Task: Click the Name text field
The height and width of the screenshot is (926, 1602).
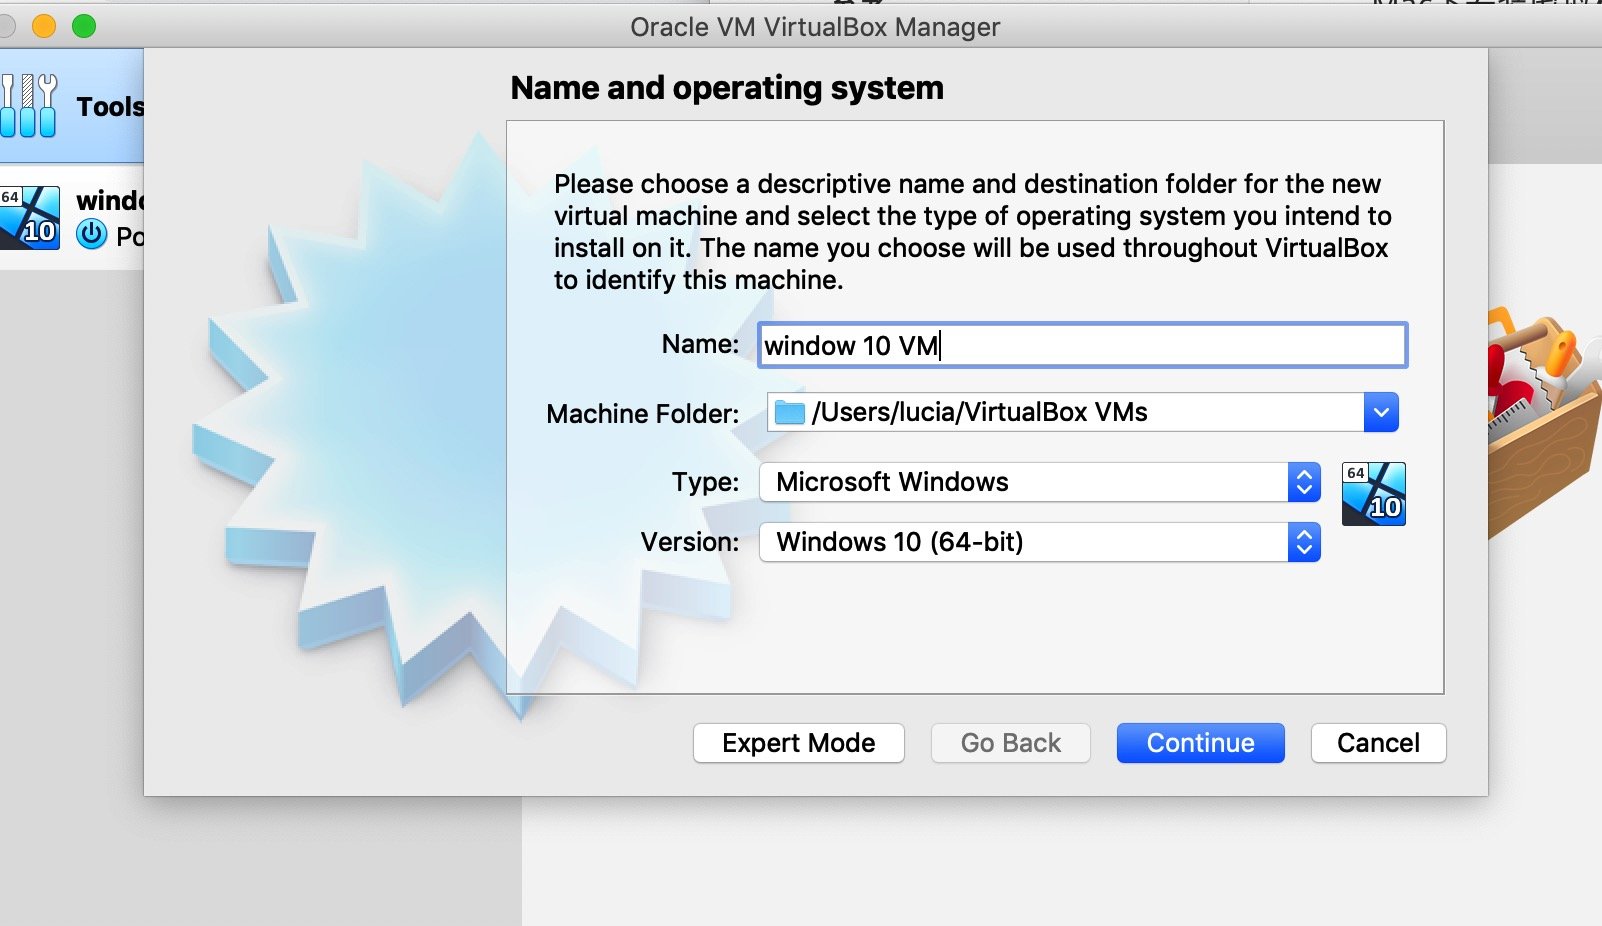Action: [1083, 345]
